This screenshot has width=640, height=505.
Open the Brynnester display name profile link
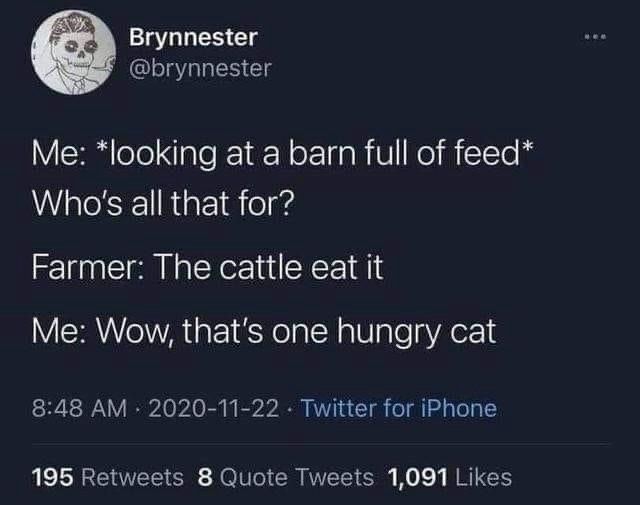click(x=193, y=37)
